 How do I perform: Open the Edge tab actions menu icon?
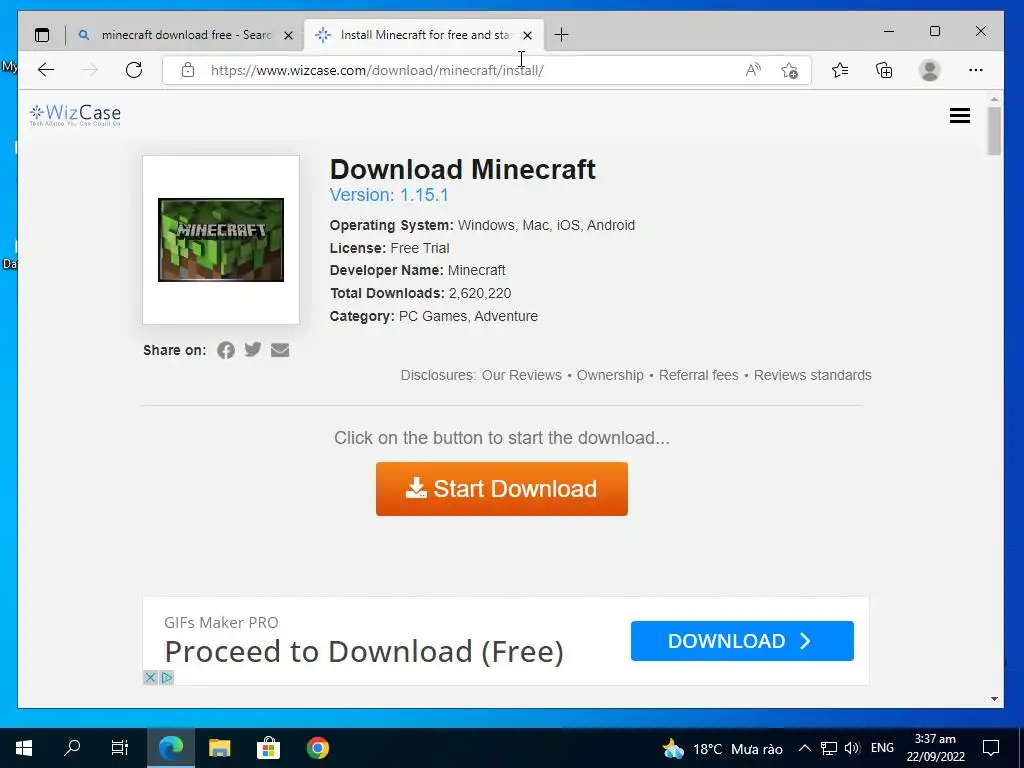point(42,35)
